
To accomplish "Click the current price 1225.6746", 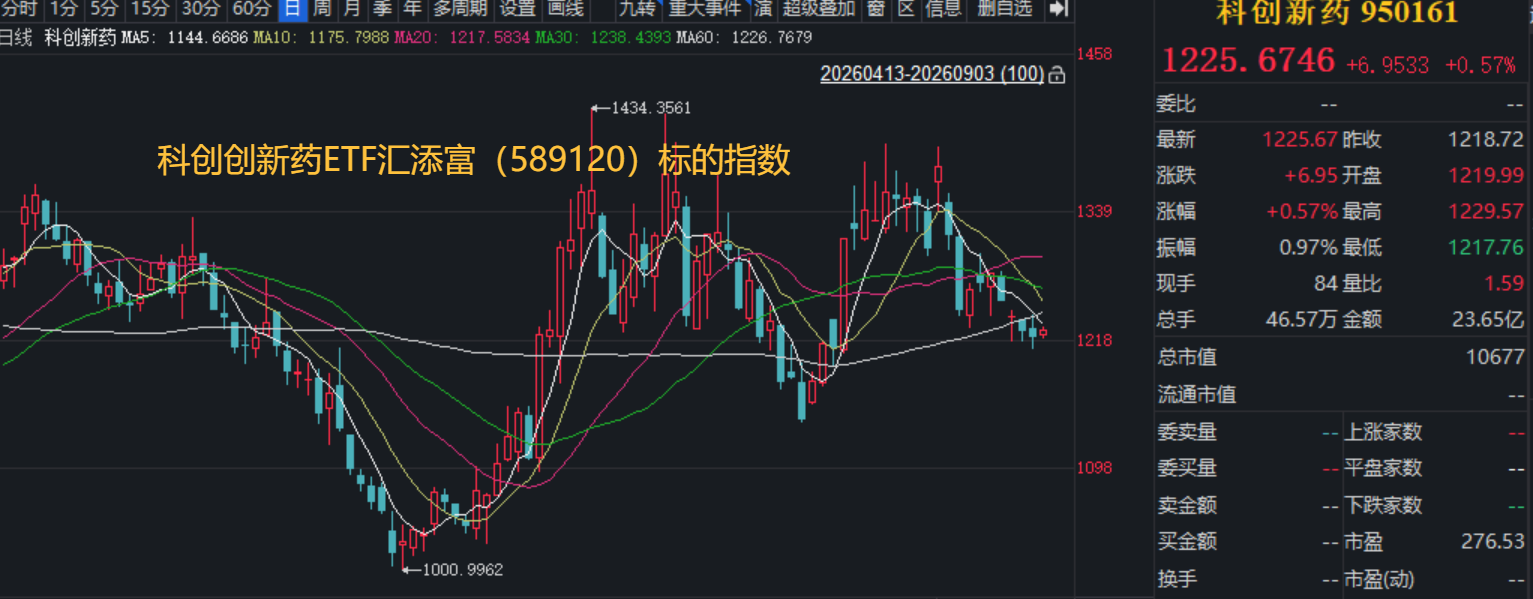I will [1248, 61].
